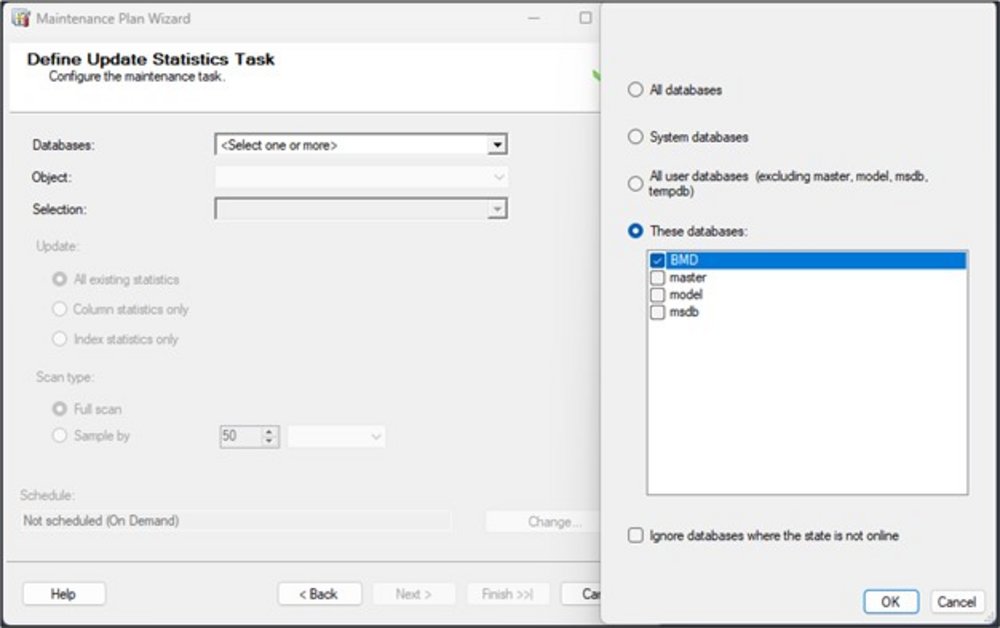Increase the Sample by value stepper

[268, 432]
